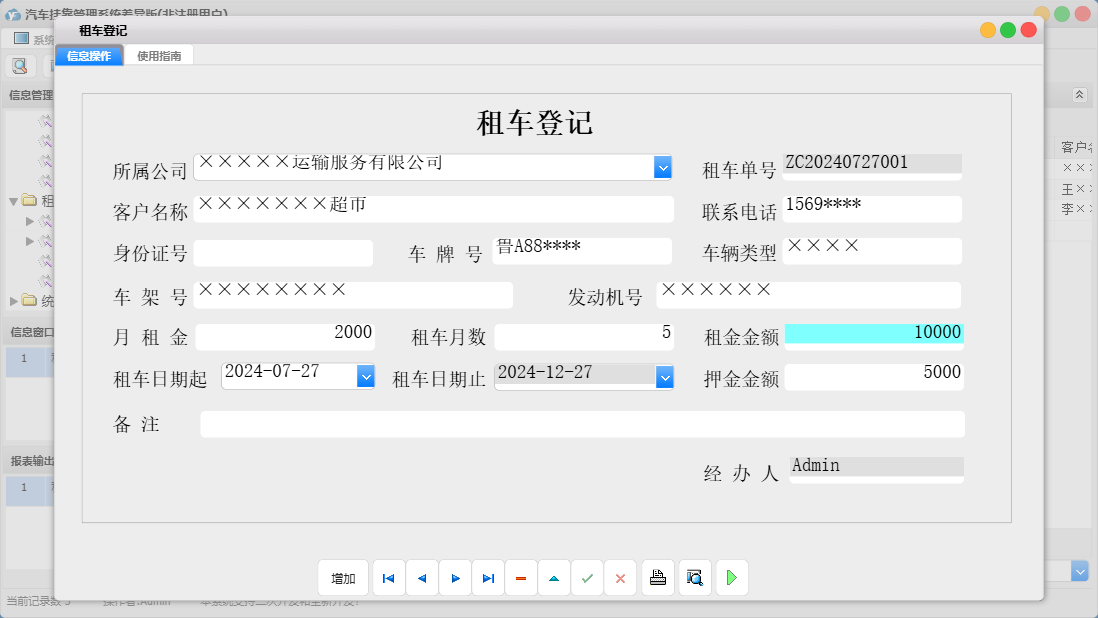1098x618 pixels.
Task: Jump to the last record
Action: [487, 577]
